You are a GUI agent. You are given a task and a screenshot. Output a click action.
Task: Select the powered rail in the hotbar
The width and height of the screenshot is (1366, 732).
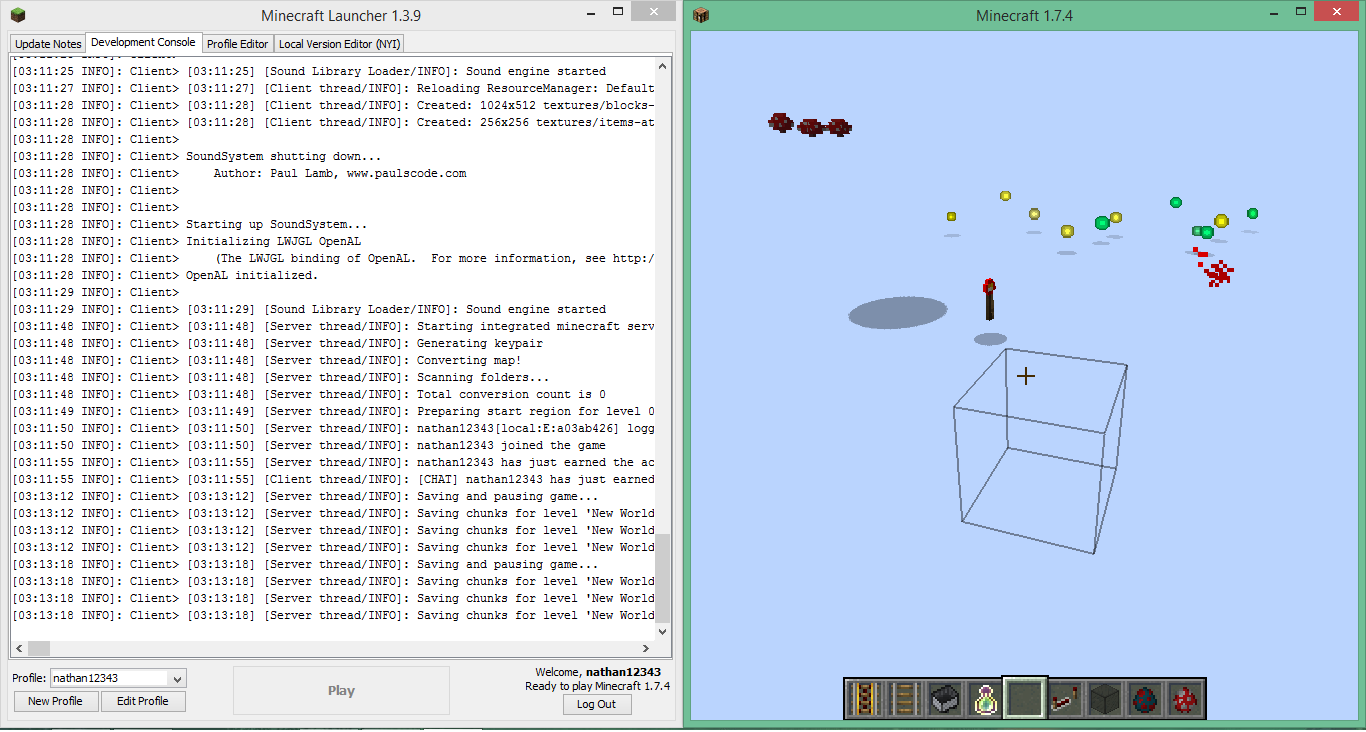[x=866, y=698]
